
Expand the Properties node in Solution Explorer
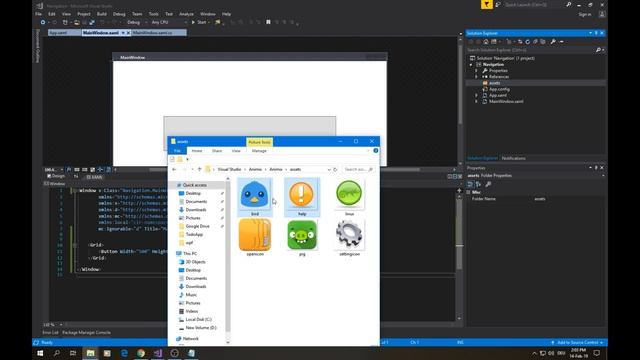[476, 71]
